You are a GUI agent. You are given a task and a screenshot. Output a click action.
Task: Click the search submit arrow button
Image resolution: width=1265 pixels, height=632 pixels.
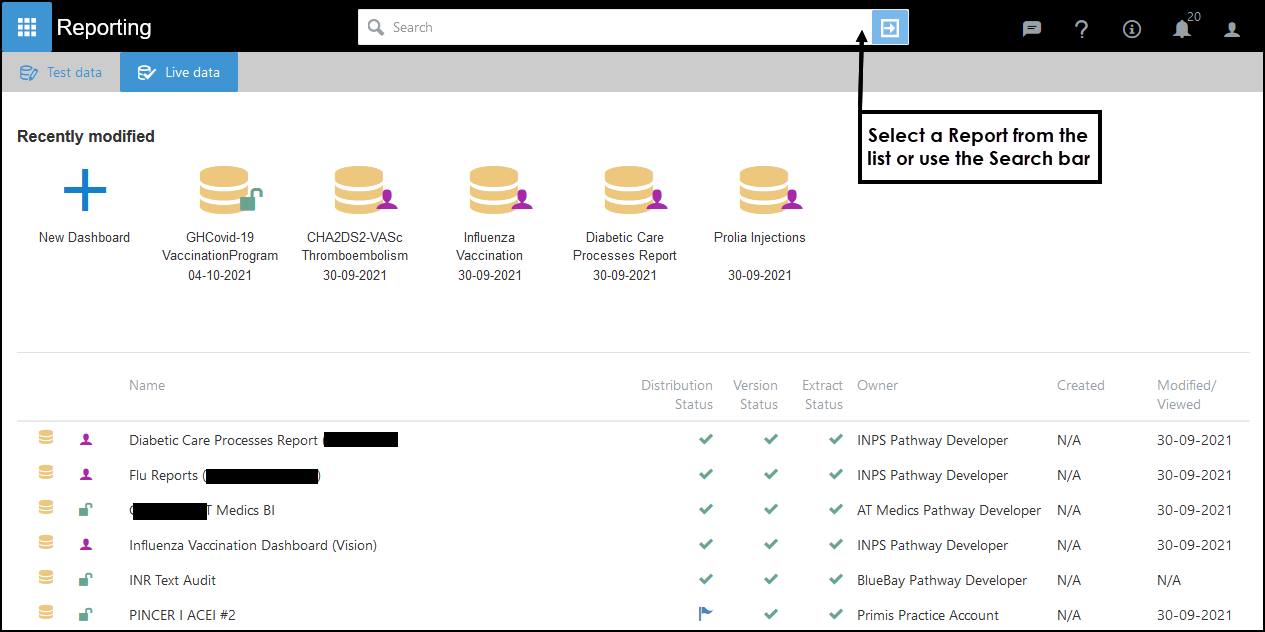click(889, 28)
